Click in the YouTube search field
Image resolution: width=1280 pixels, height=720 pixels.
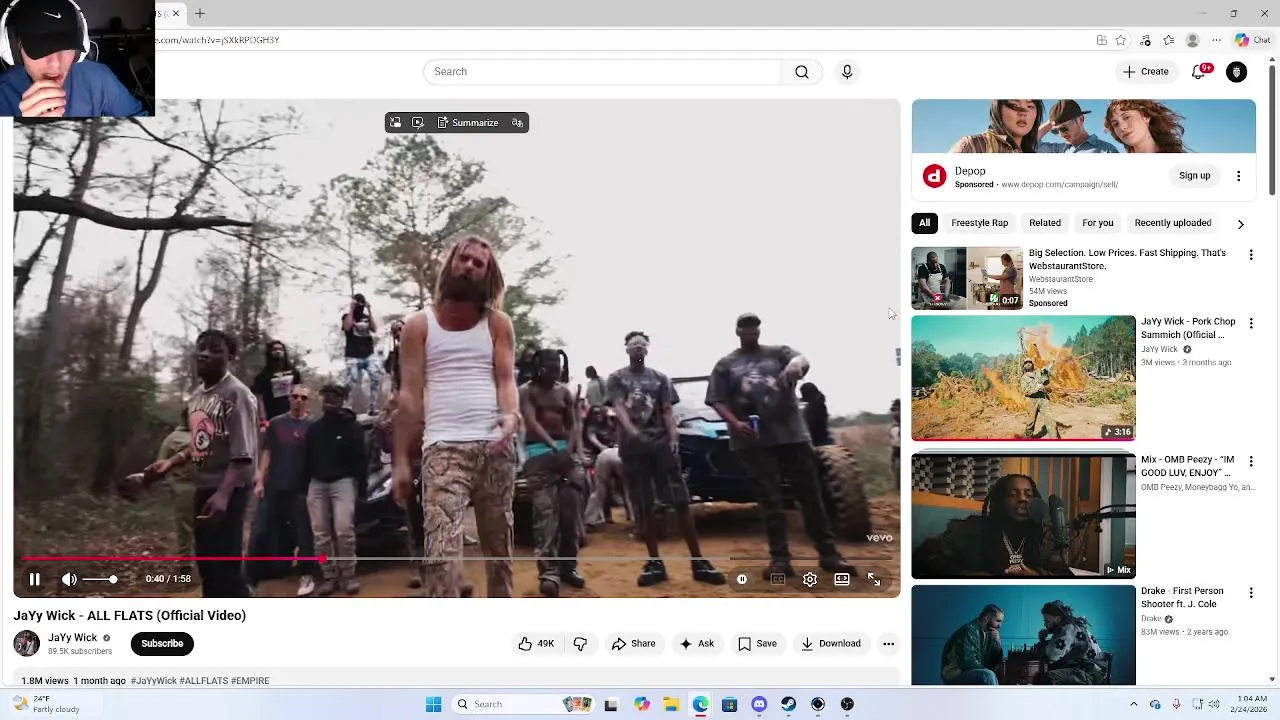(602, 72)
